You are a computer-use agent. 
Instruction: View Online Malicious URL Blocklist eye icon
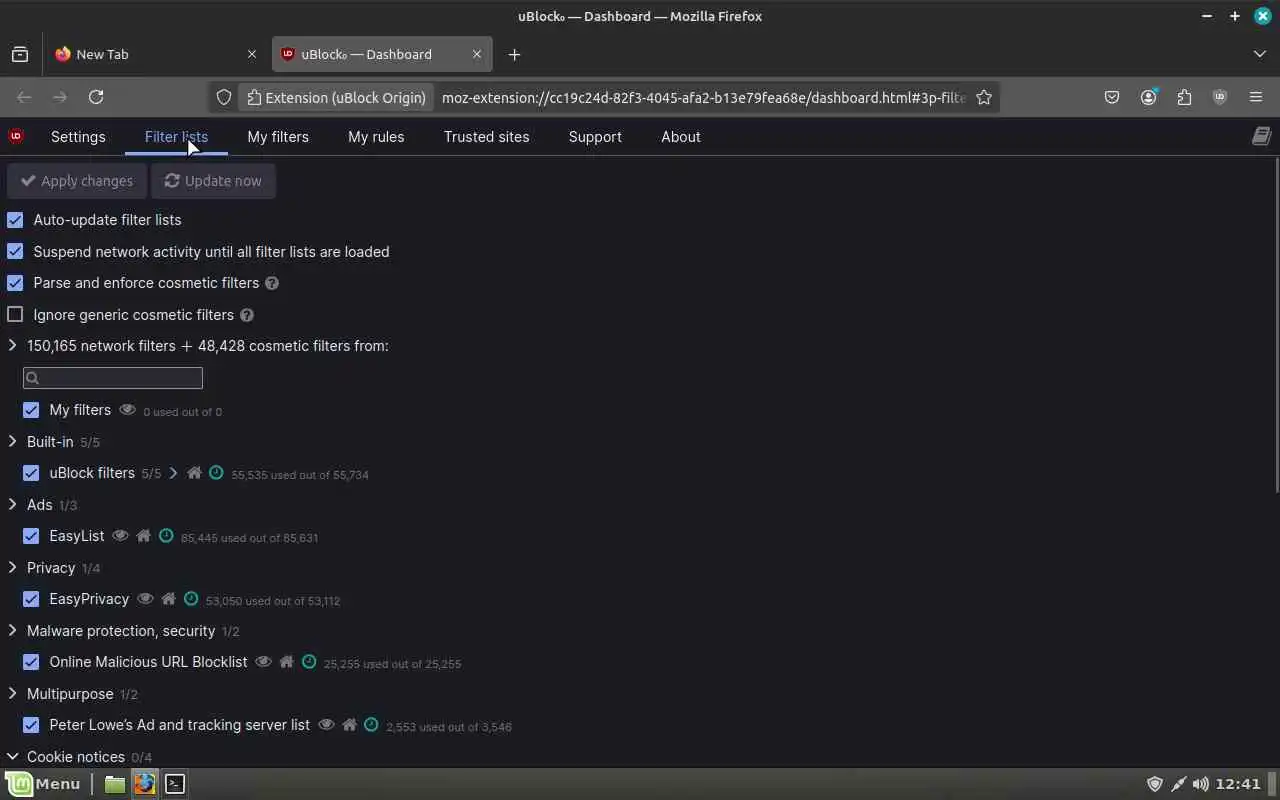point(263,662)
